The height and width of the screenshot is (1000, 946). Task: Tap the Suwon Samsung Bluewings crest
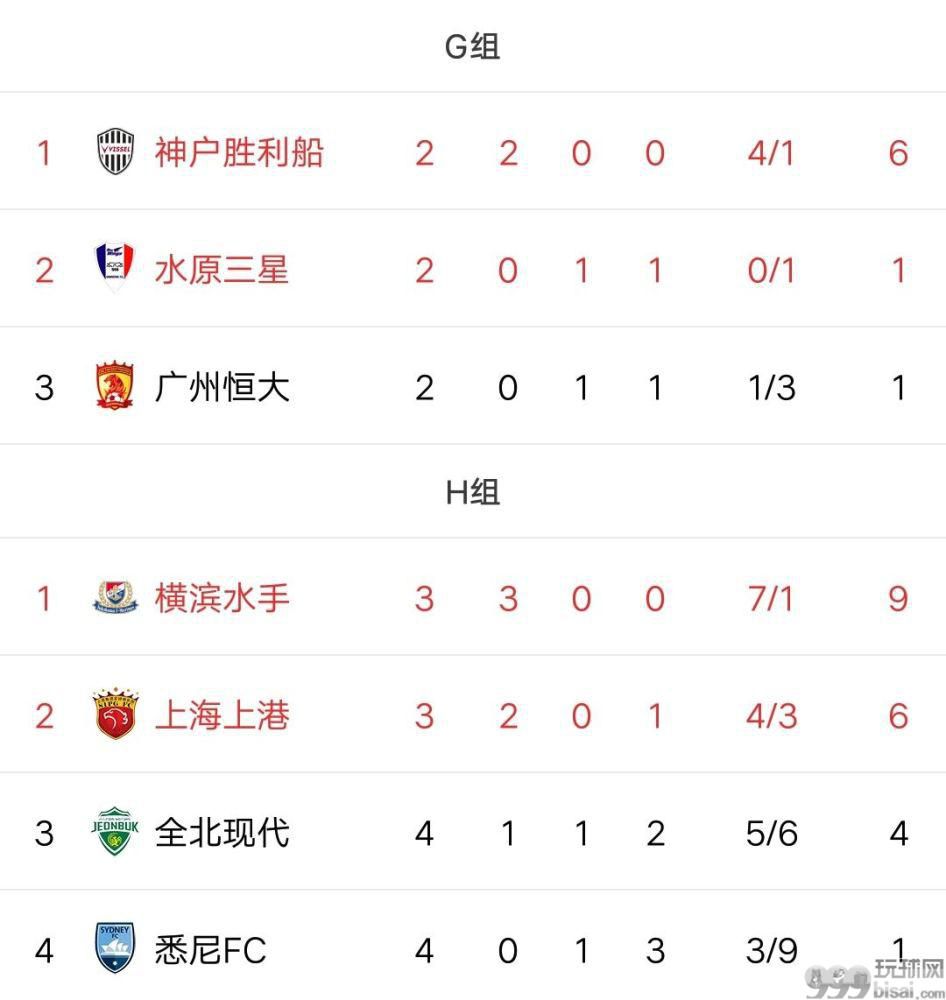coord(115,267)
